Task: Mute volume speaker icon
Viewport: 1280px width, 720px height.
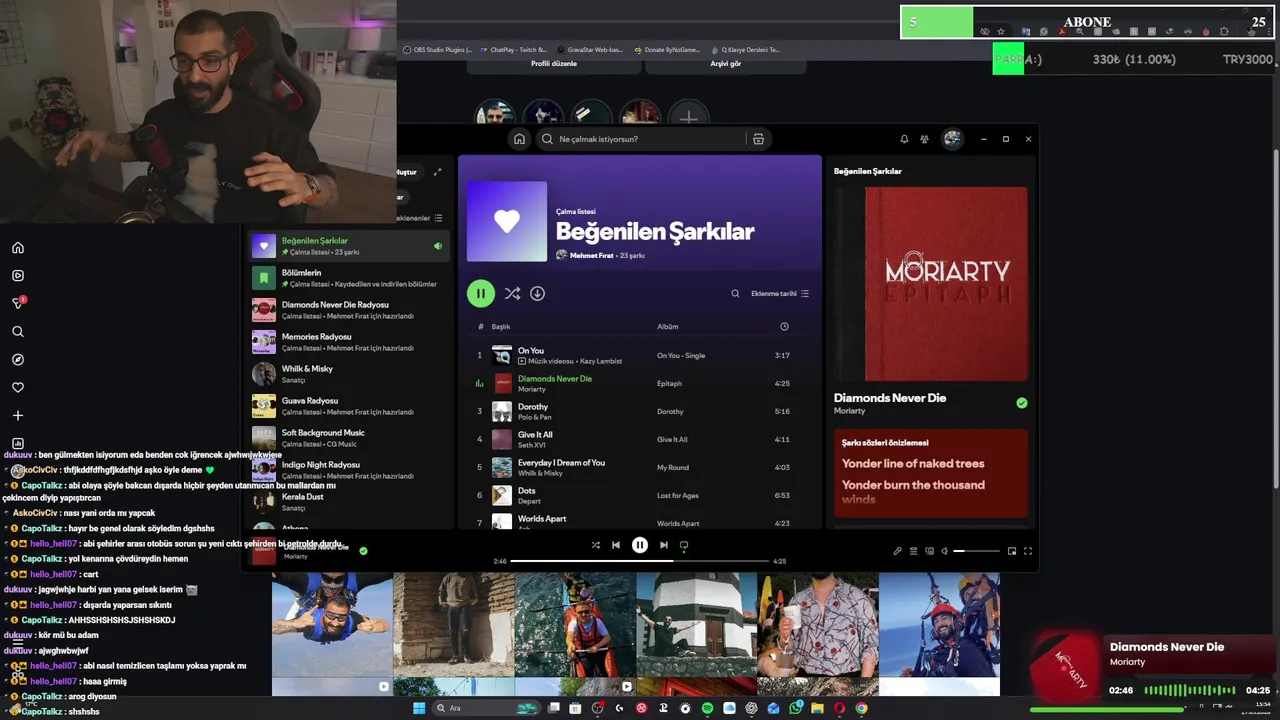Action: [945, 551]
